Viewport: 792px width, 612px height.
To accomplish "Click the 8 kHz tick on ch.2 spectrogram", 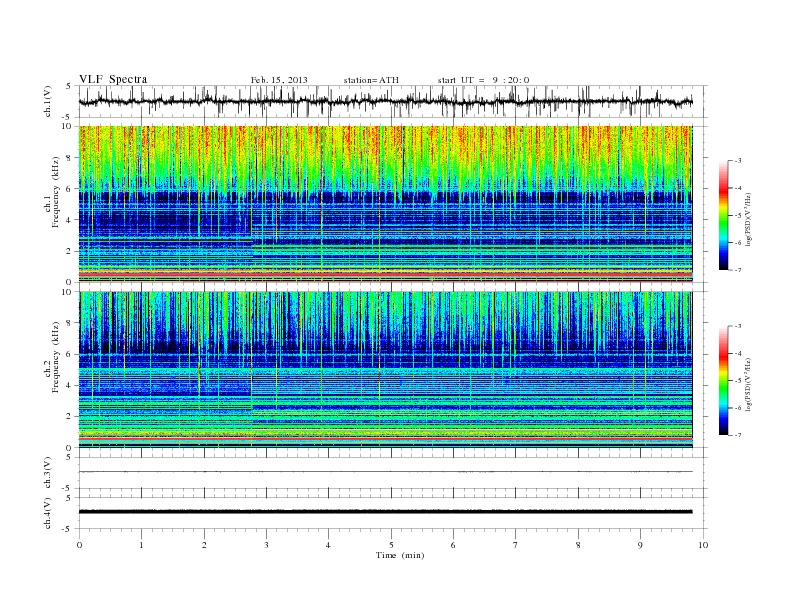I will coord(69,323).
